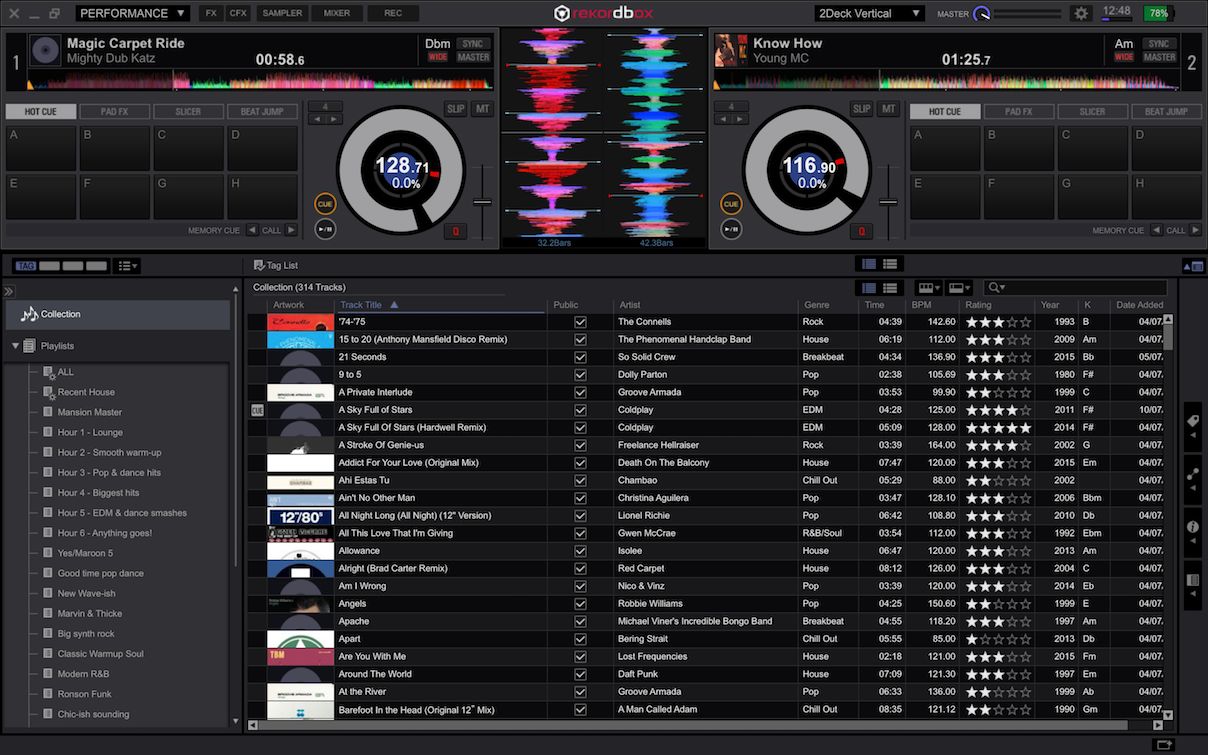
Task: Open the rekordbox settings gear
Action: pos(1081,14)
